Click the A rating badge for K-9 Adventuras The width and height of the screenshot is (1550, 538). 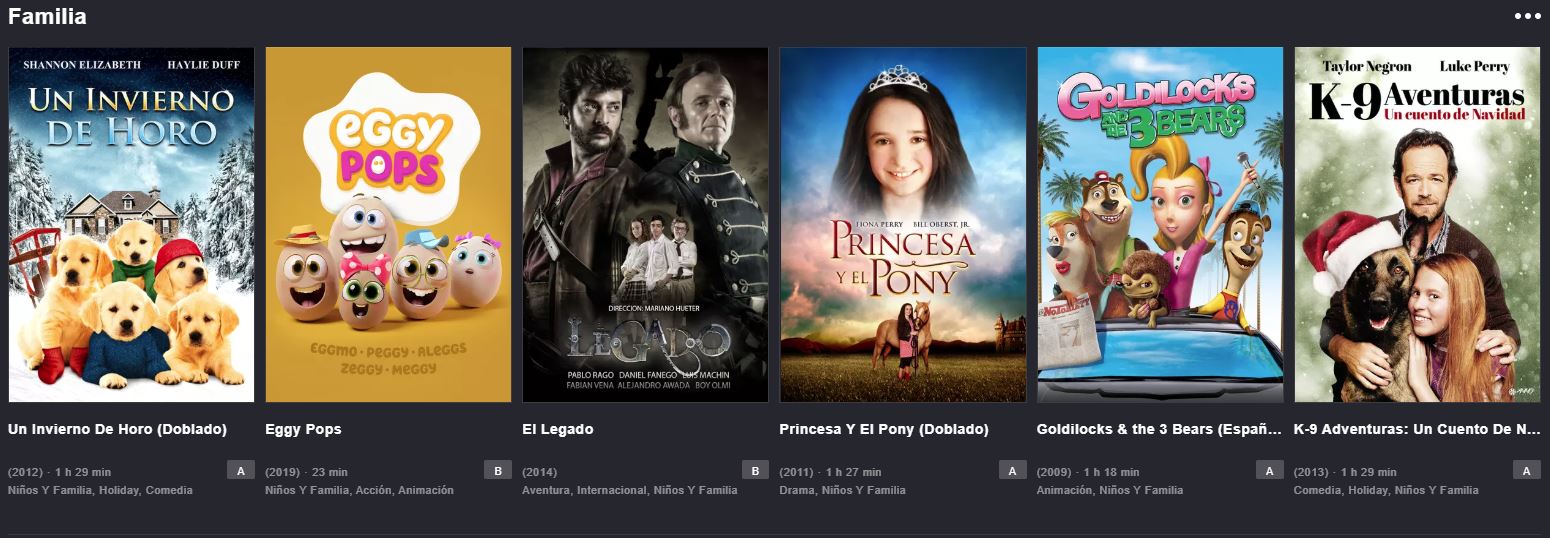click(x=1527, y=470)
